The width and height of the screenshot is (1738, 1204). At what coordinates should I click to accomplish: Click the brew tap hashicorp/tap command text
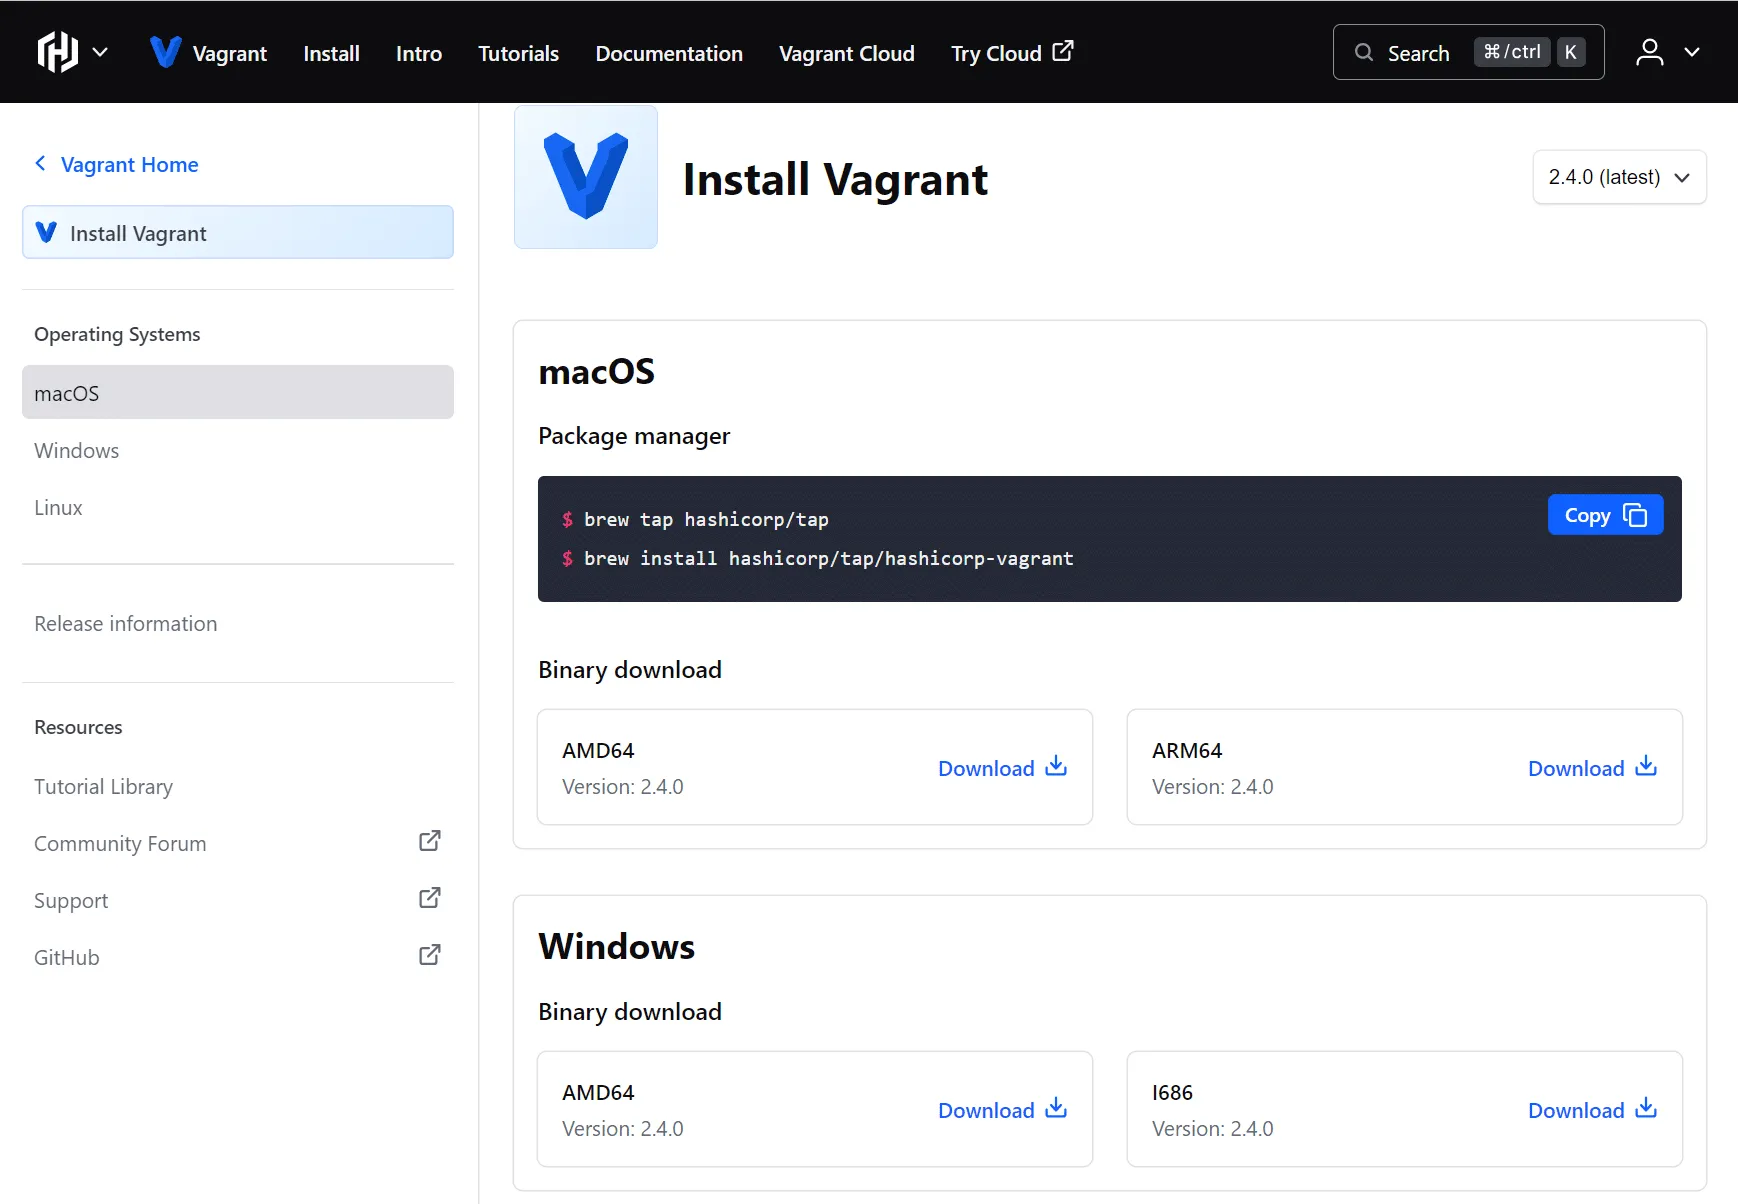[x=706, y=519]
